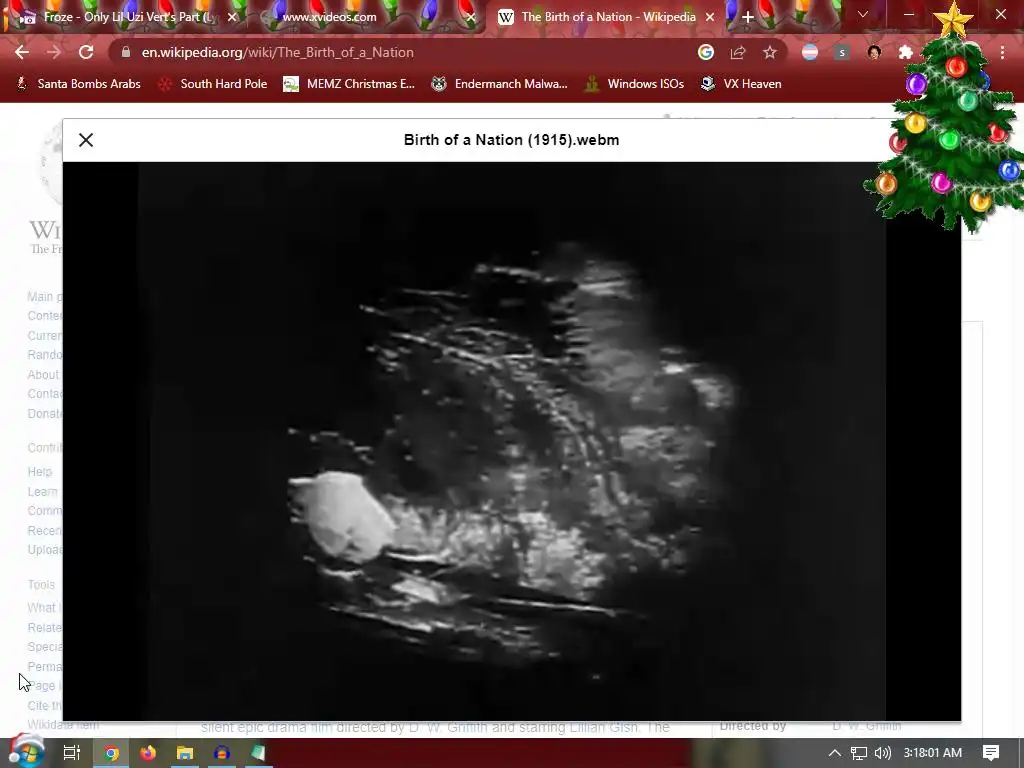Open the Endermanch Malwa... bookmark
Screen dimensions: 1024x768
(x=500, y=84)
